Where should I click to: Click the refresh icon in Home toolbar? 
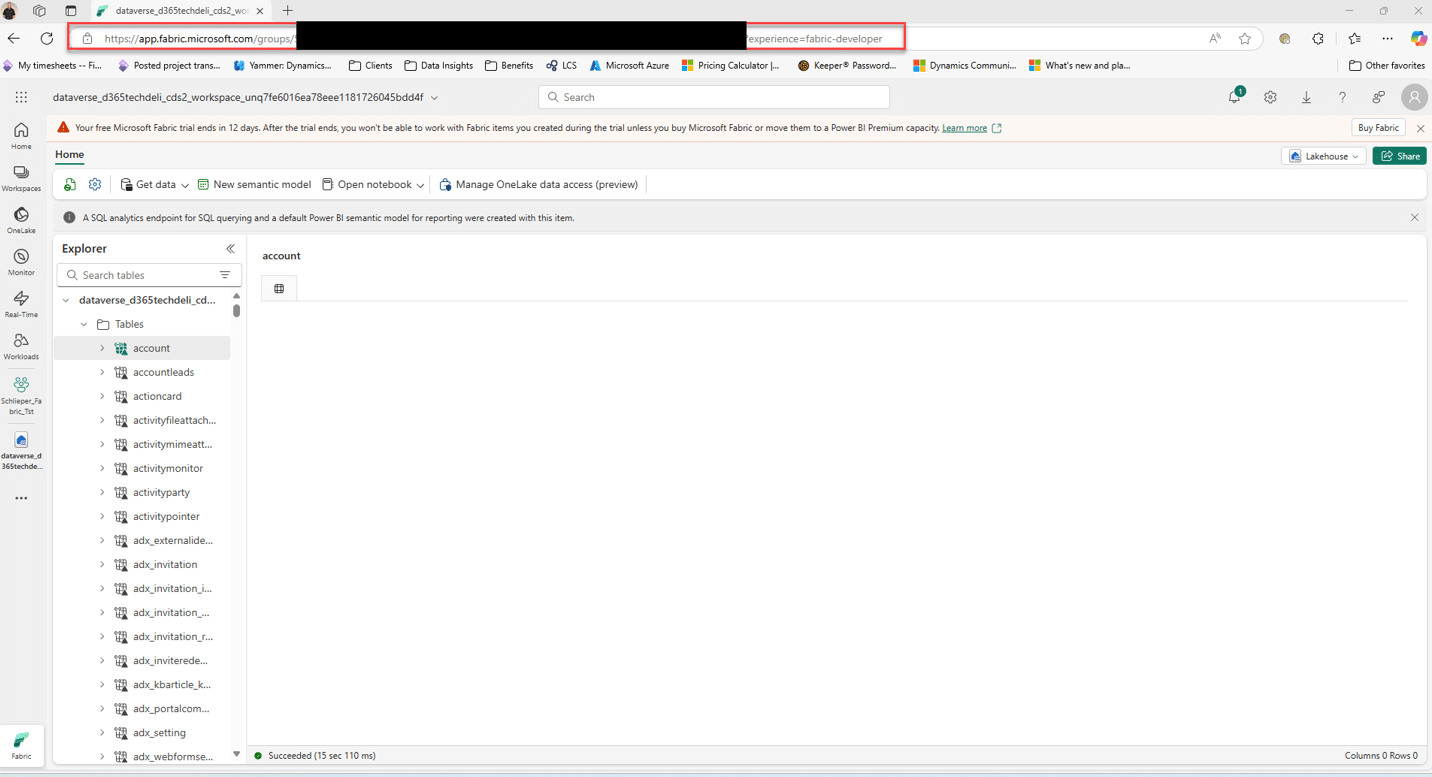(70, 184)
